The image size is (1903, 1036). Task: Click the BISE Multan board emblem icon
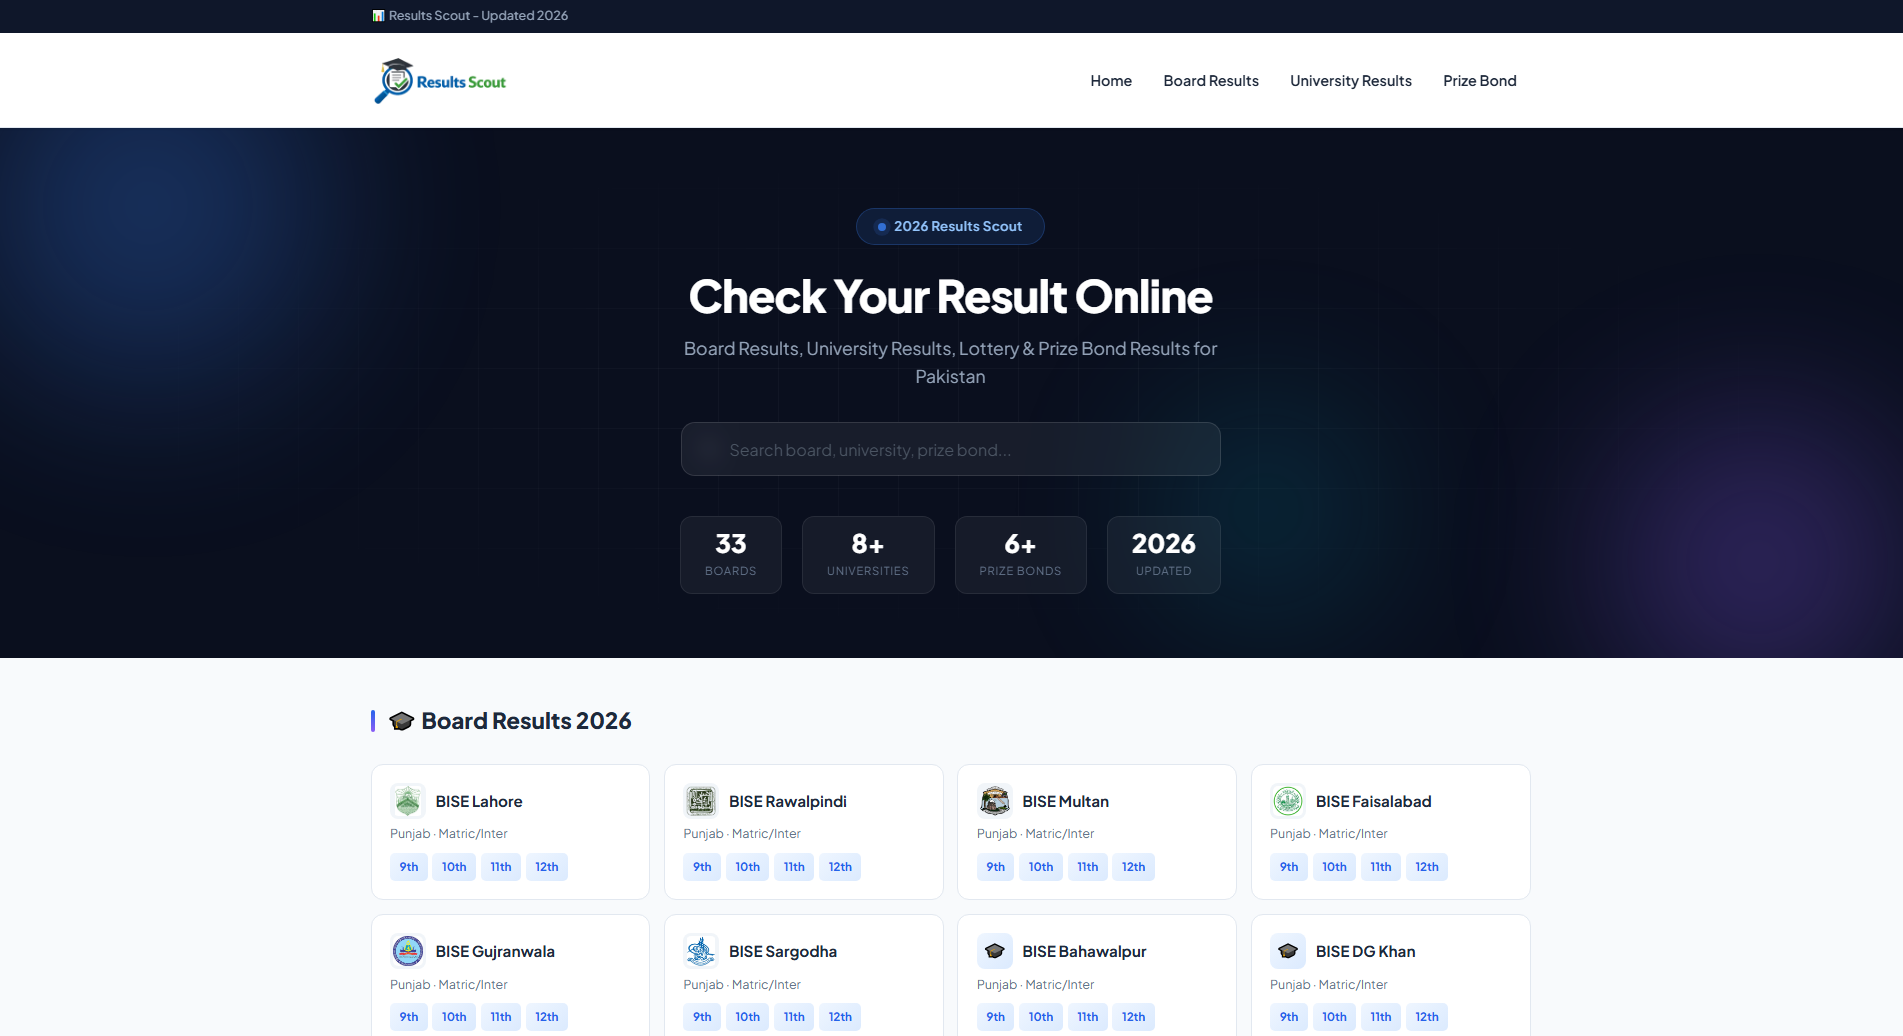(x=995, y=801)
